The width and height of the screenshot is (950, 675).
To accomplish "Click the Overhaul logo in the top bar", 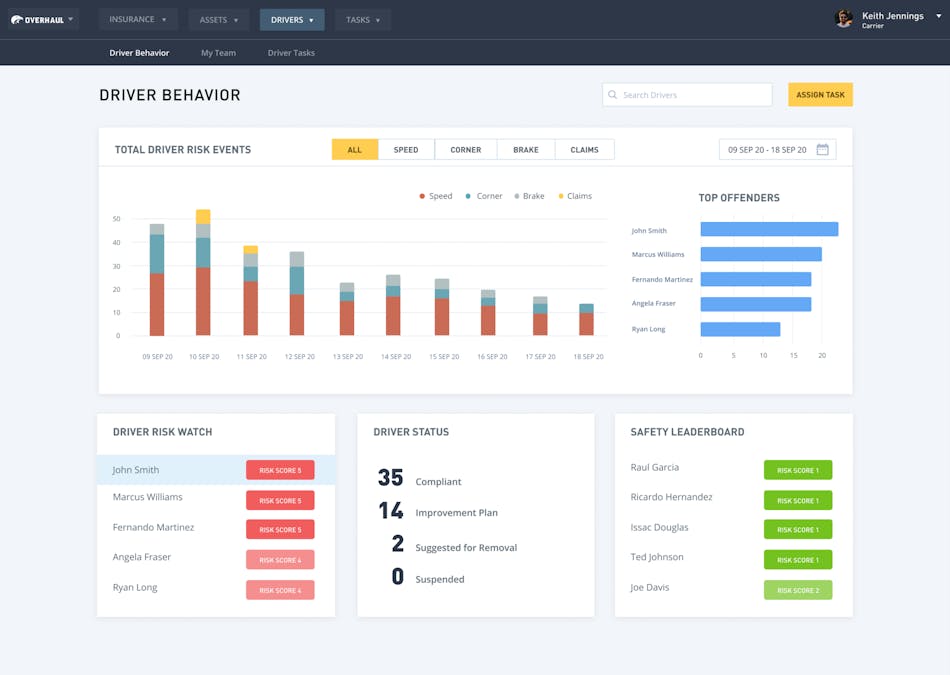I will coord(40,19).
